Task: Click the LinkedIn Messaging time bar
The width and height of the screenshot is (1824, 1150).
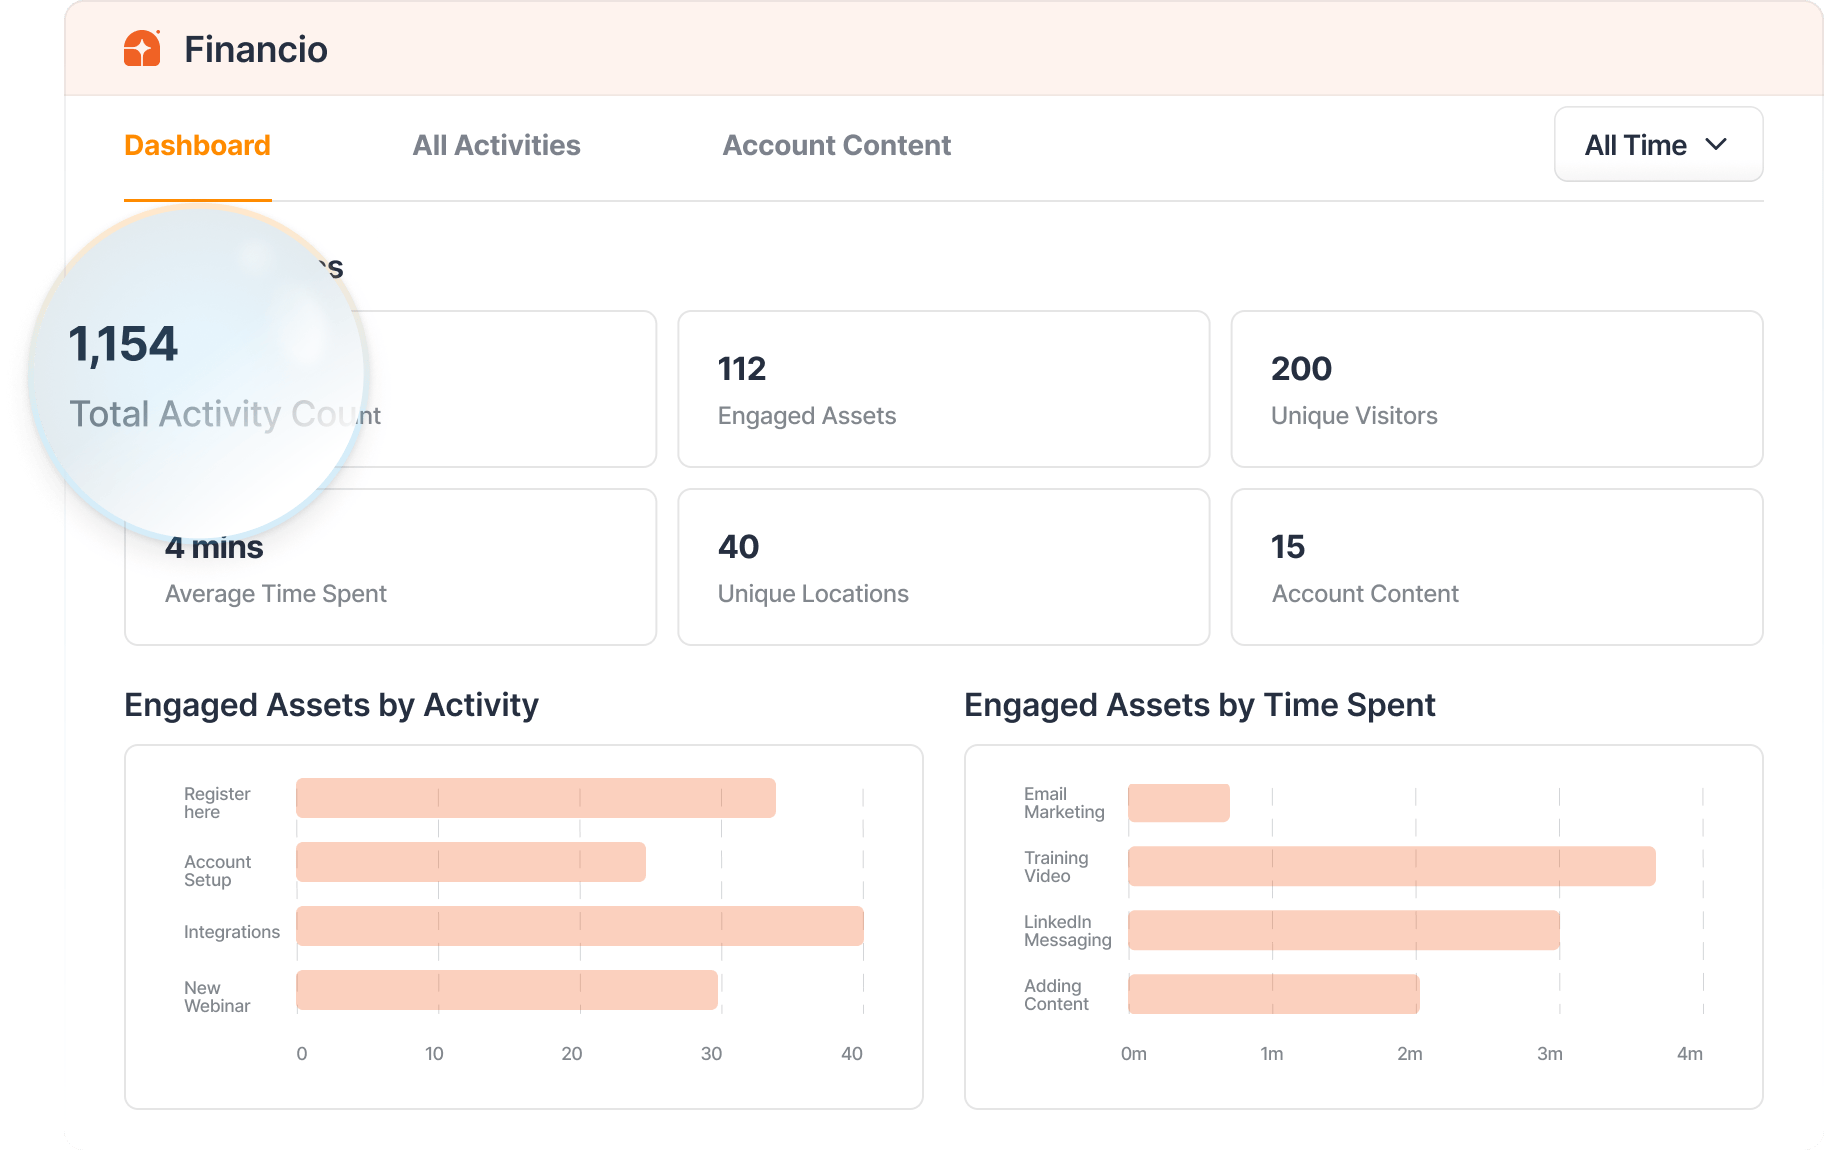Action: click(x=1343, y=930)
